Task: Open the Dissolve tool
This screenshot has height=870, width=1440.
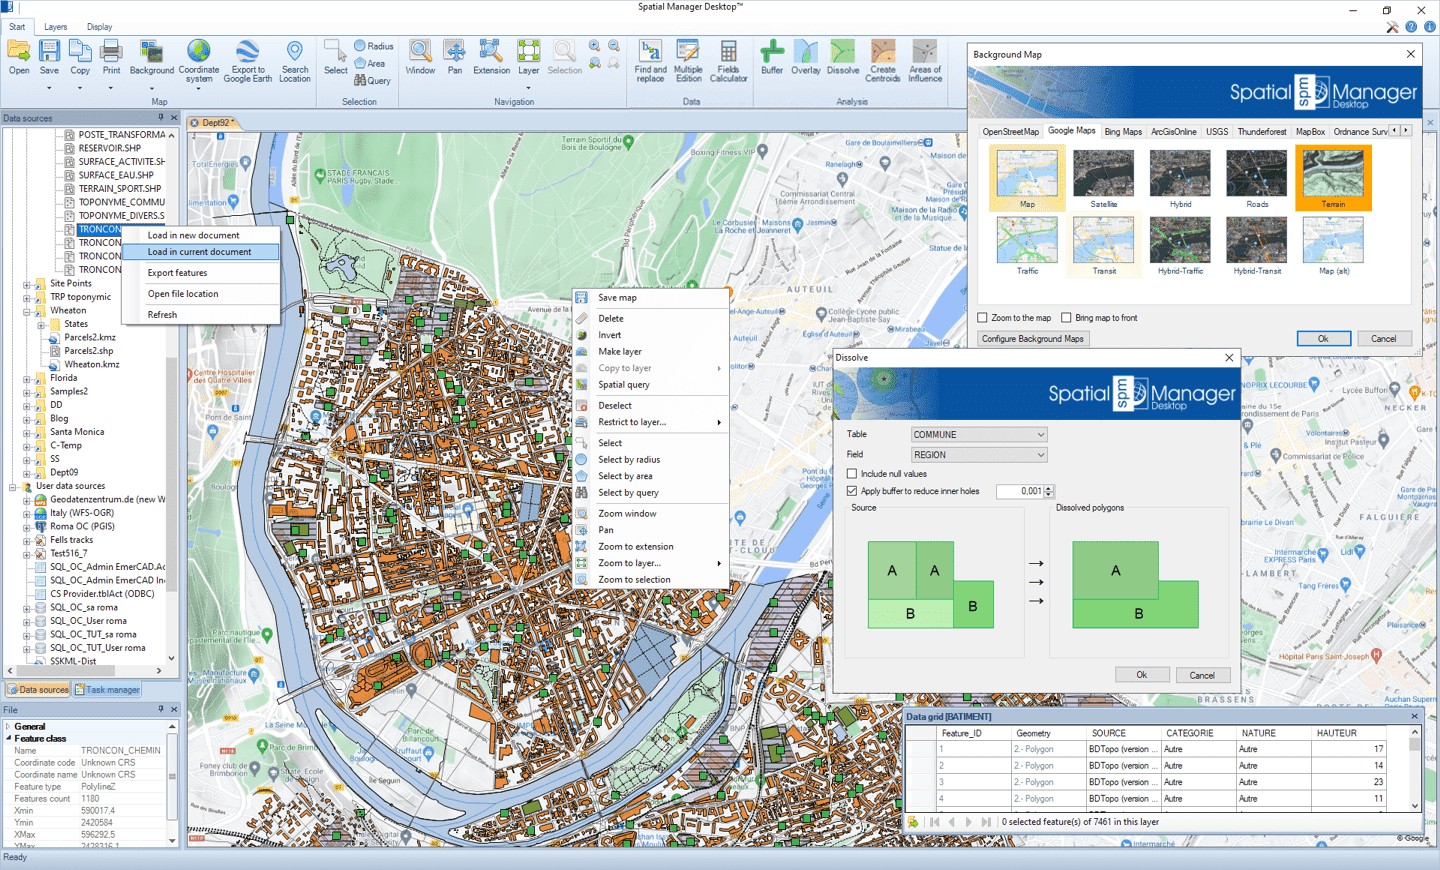Action: 843,60
